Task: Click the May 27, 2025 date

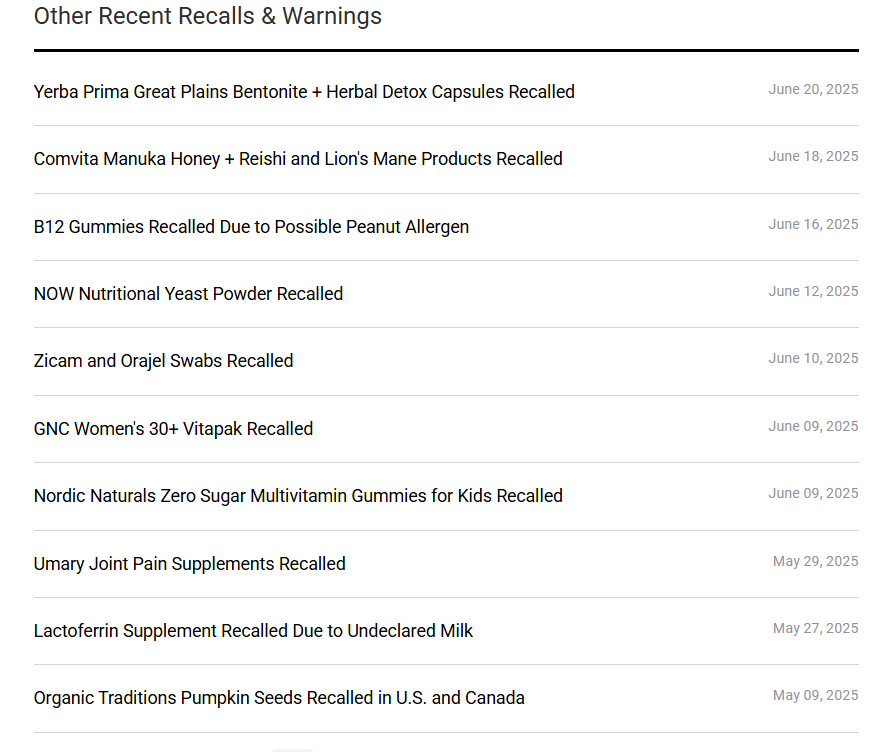Action: [x=815, y=628]
